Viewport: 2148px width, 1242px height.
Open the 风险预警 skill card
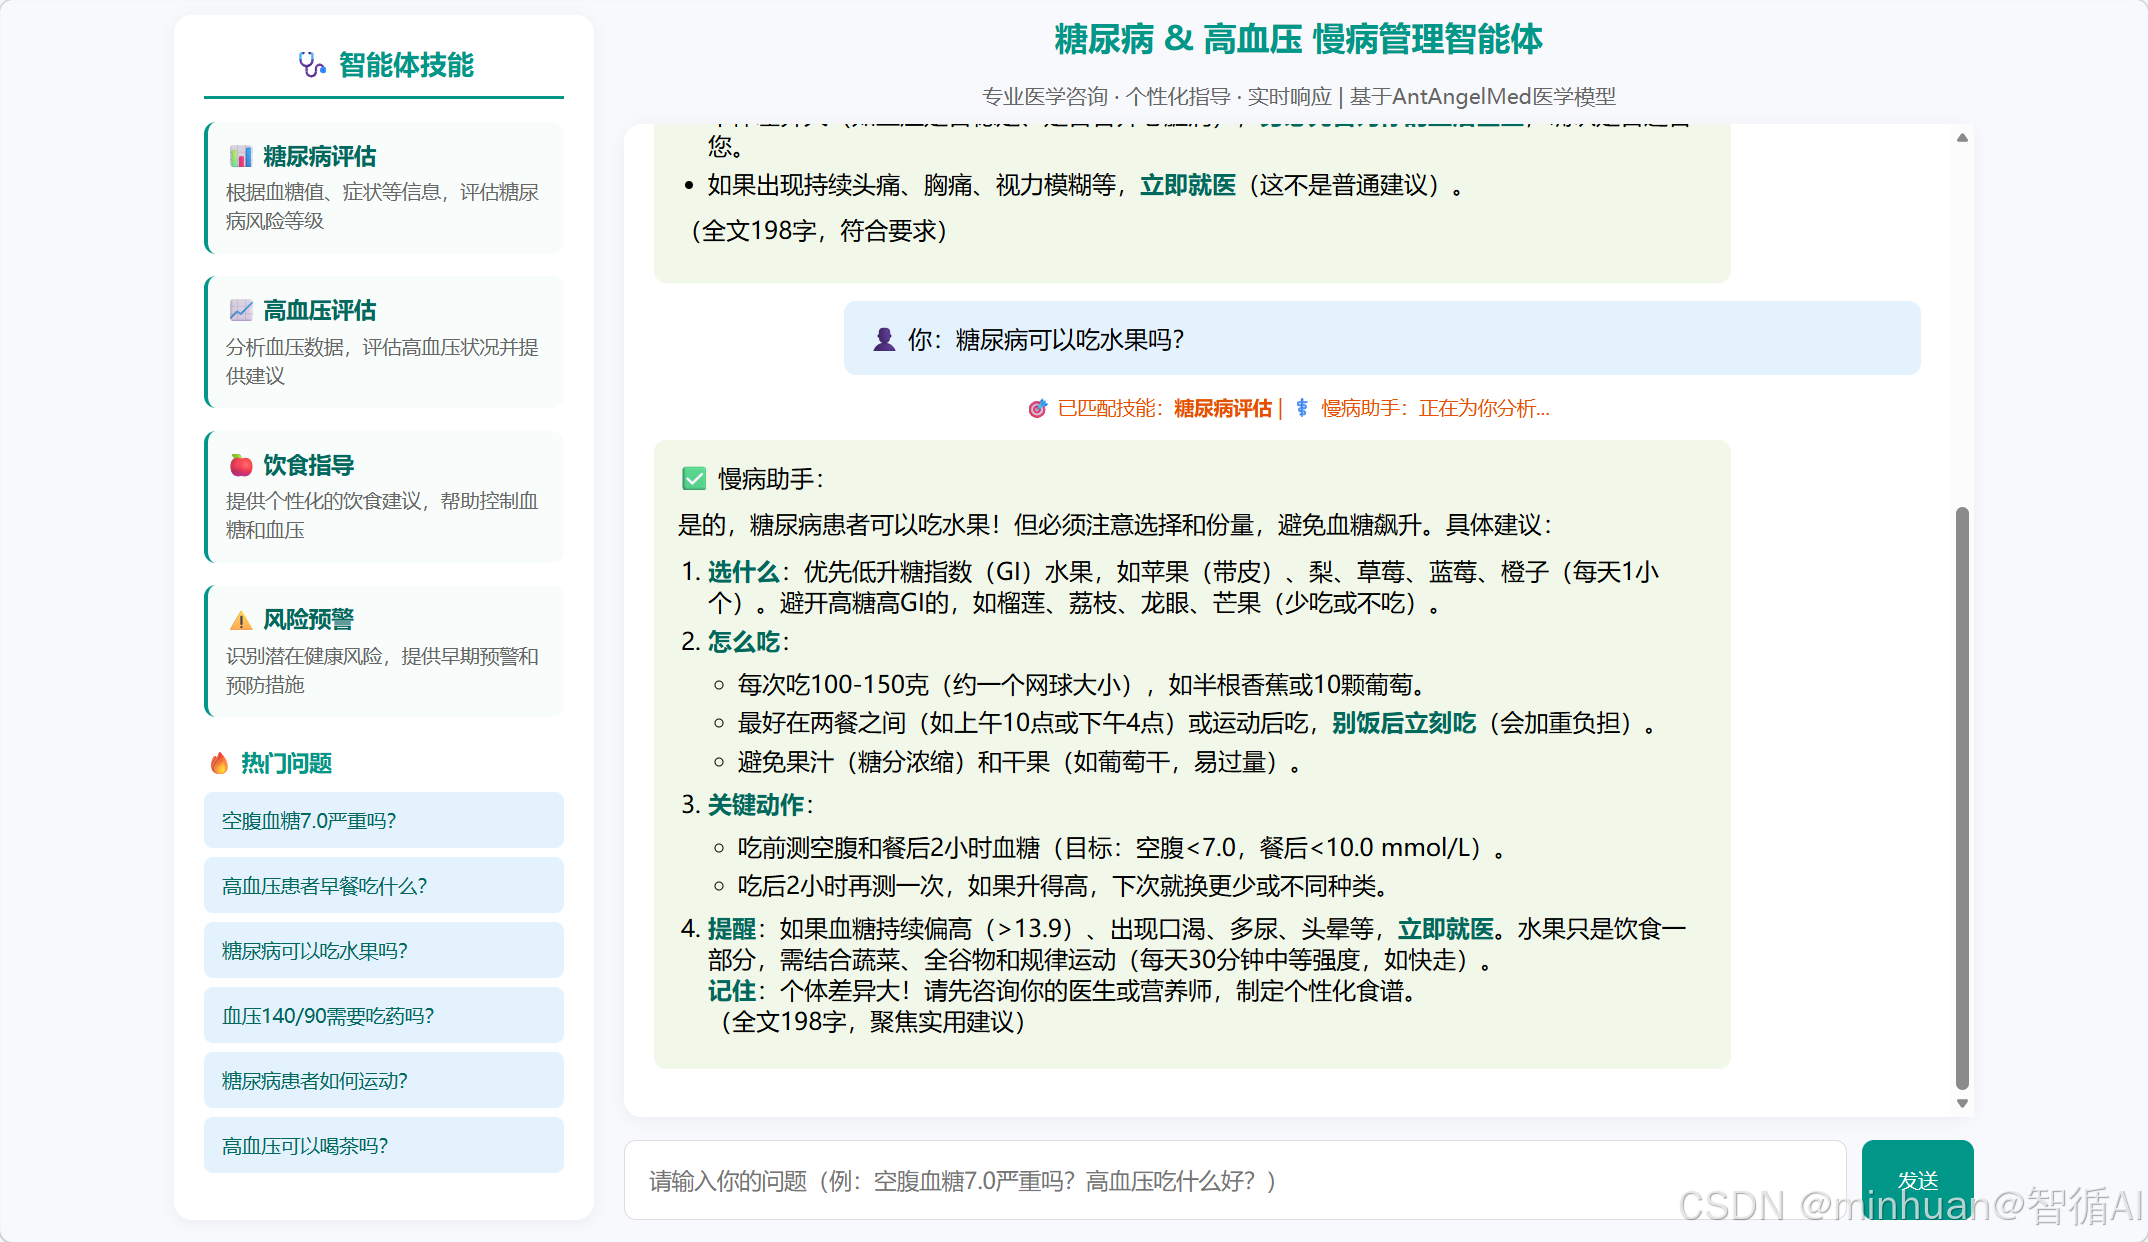384,651
